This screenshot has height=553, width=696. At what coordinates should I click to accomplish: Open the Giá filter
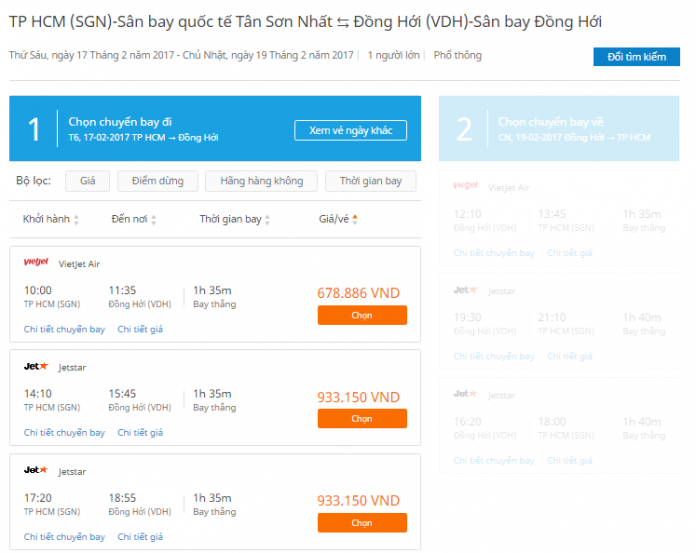click(87, 181)
